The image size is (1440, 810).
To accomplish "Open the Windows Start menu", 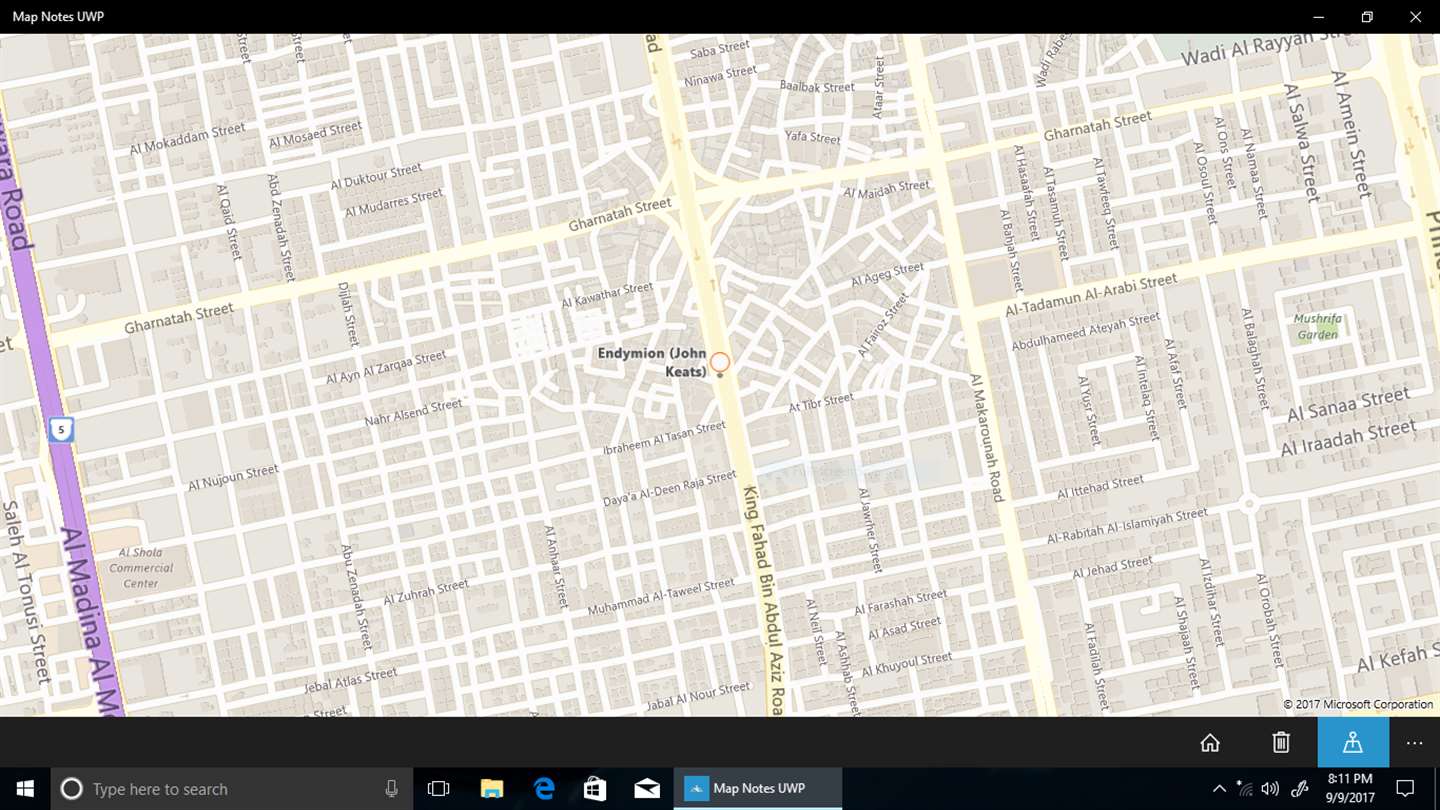I will 24,789.
